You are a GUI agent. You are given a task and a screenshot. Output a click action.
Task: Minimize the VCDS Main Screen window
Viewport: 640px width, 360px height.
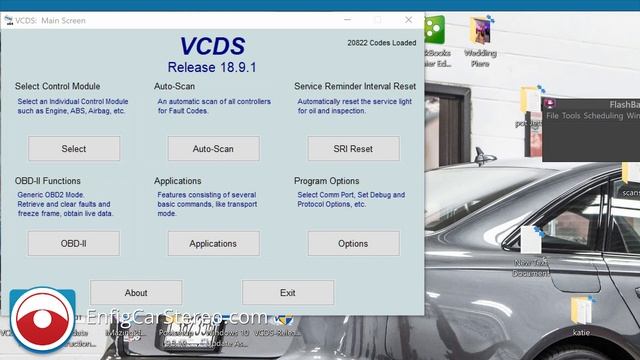(x=347, y=20)
